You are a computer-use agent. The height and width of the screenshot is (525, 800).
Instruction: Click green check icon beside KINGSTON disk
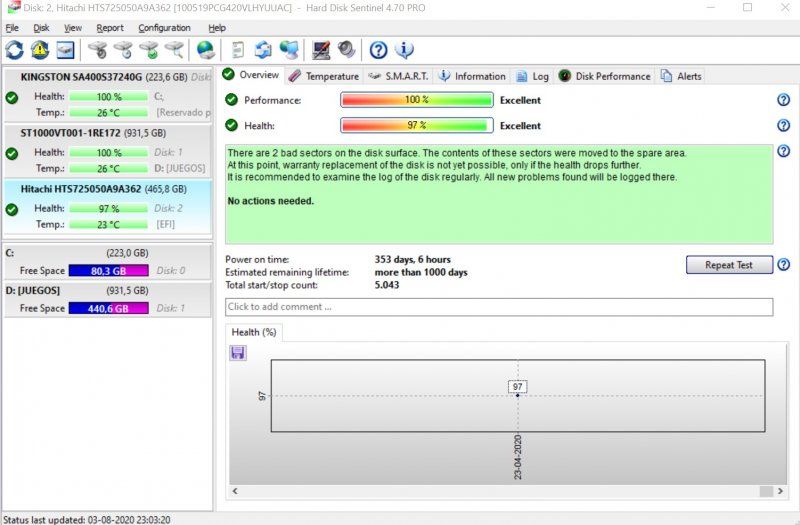pyautogui.click(x=12, y=97)
